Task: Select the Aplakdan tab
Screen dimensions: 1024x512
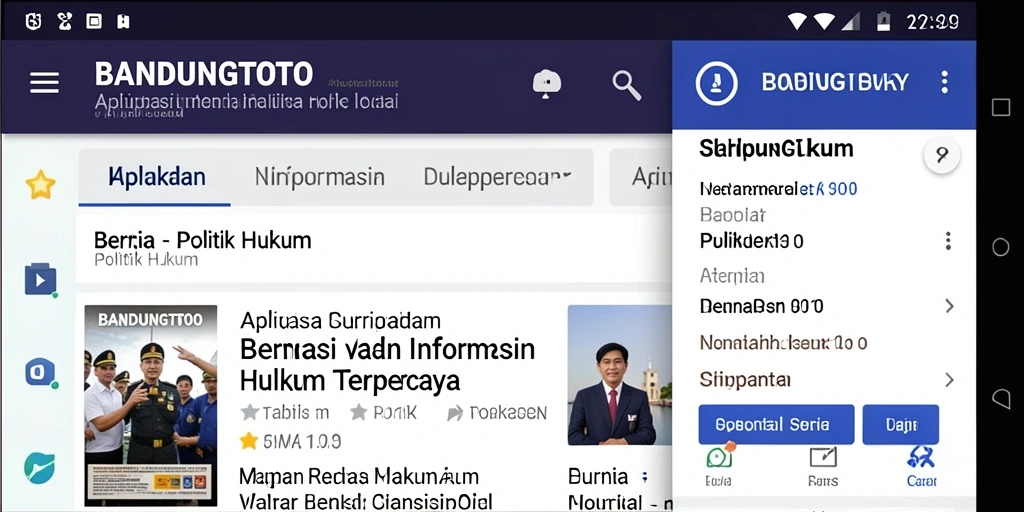Action: [156, 177]
